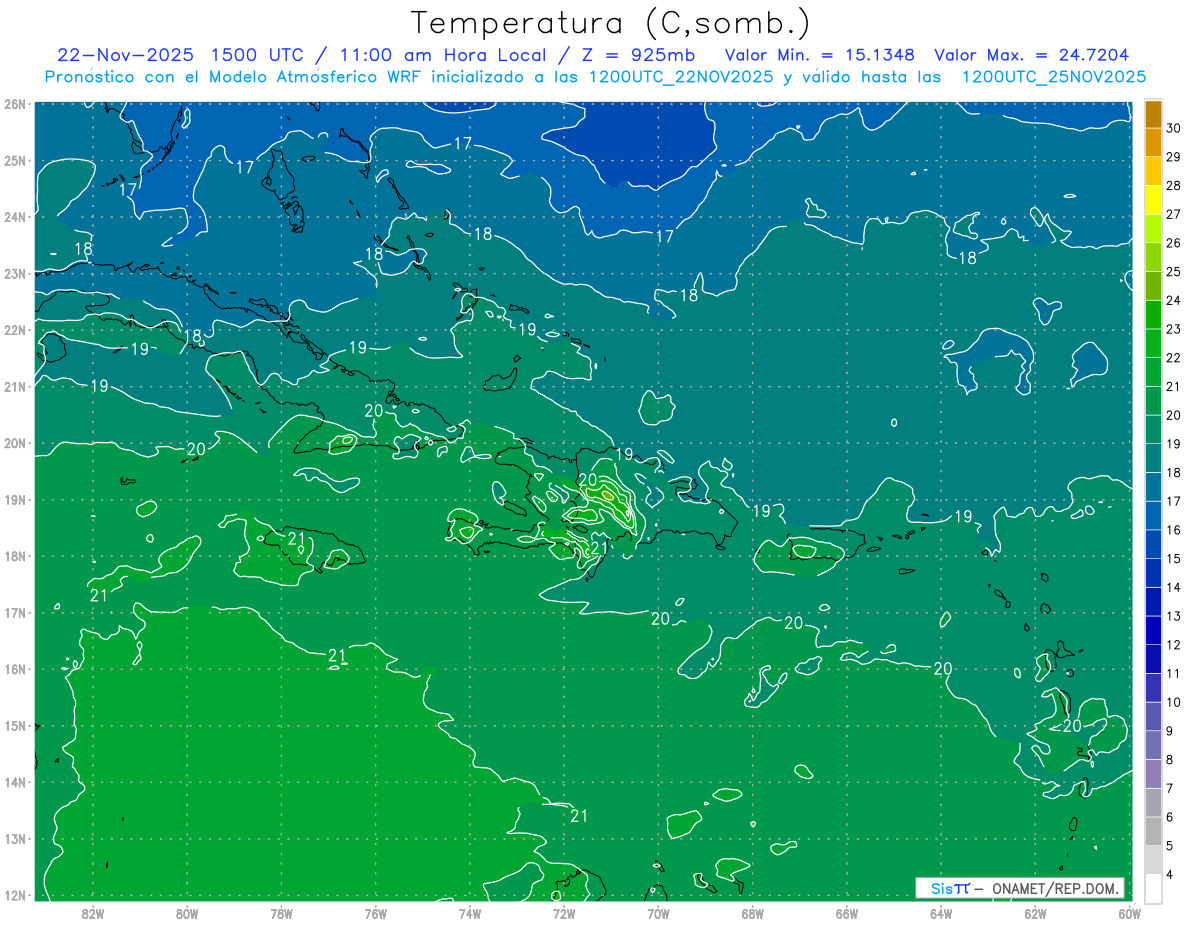Click the color scale label 15
Image resolution: width=1200 pixels, height=927 pixels.
[1174, 558]
